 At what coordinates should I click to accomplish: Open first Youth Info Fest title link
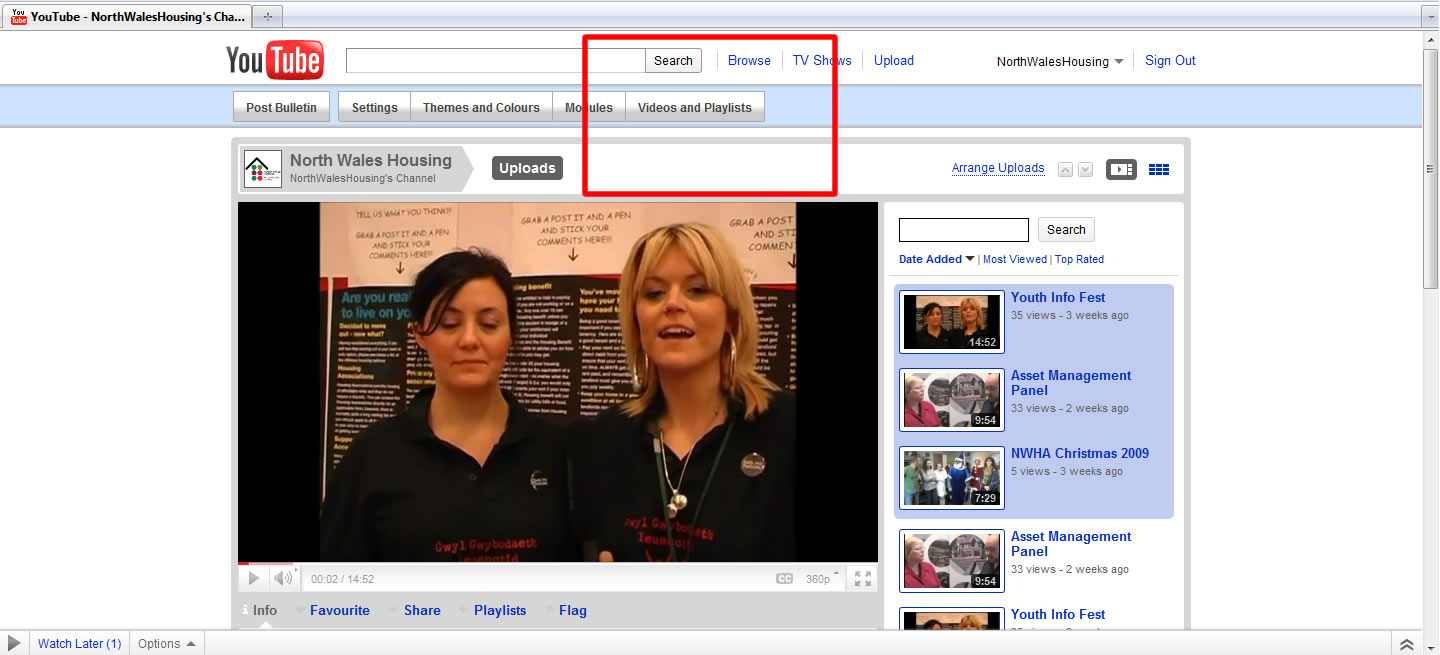(1058, 297)
